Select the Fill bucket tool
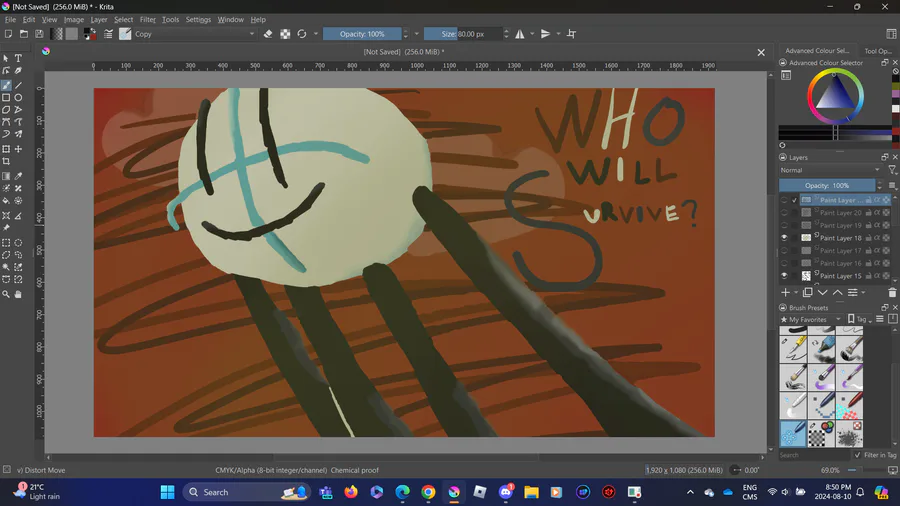 [x=6, y=201]
